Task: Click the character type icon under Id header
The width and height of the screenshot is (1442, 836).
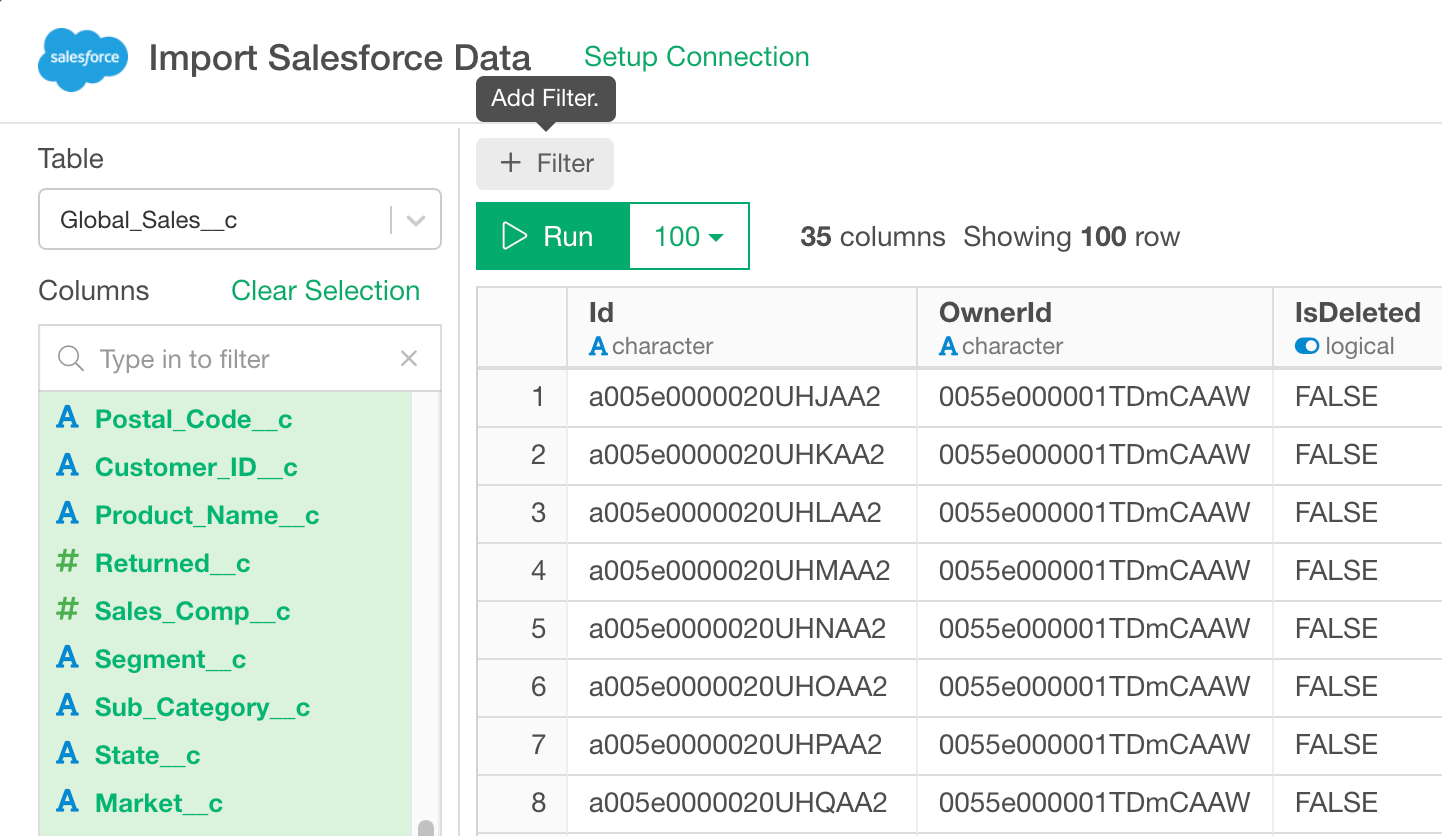Action: coord(598,347)
